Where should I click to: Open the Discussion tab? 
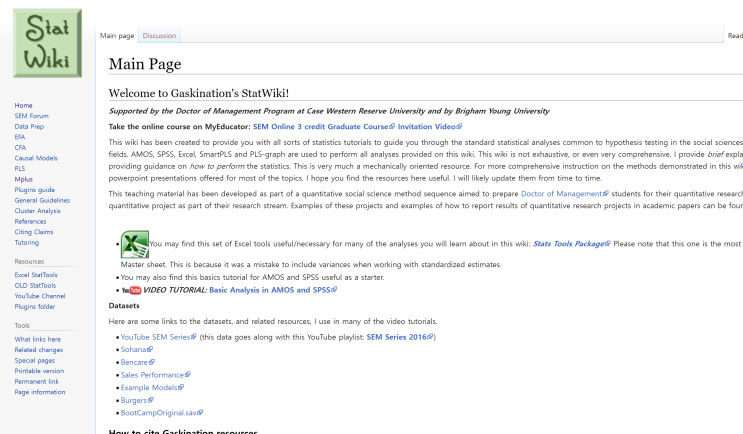(x=159, y=36)
